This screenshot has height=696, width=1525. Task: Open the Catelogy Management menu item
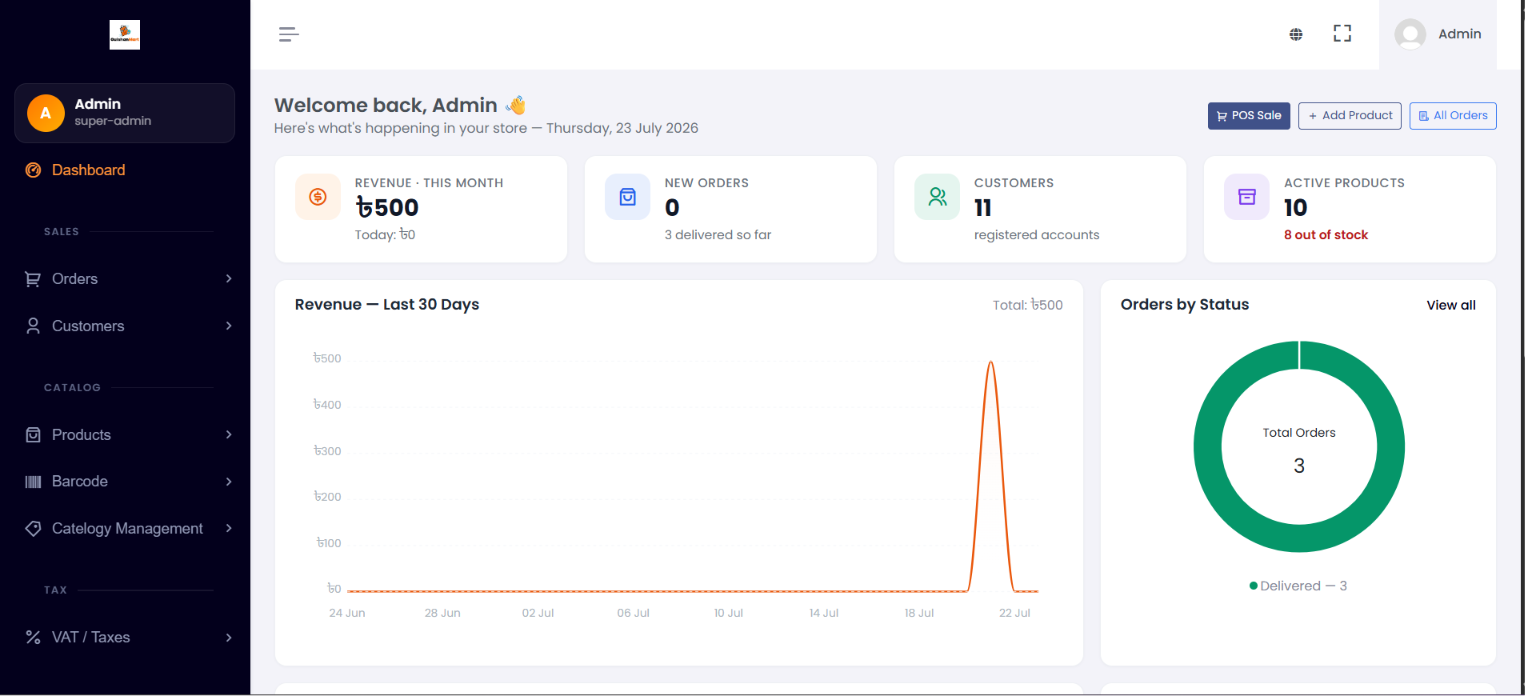tap(125, 528)
